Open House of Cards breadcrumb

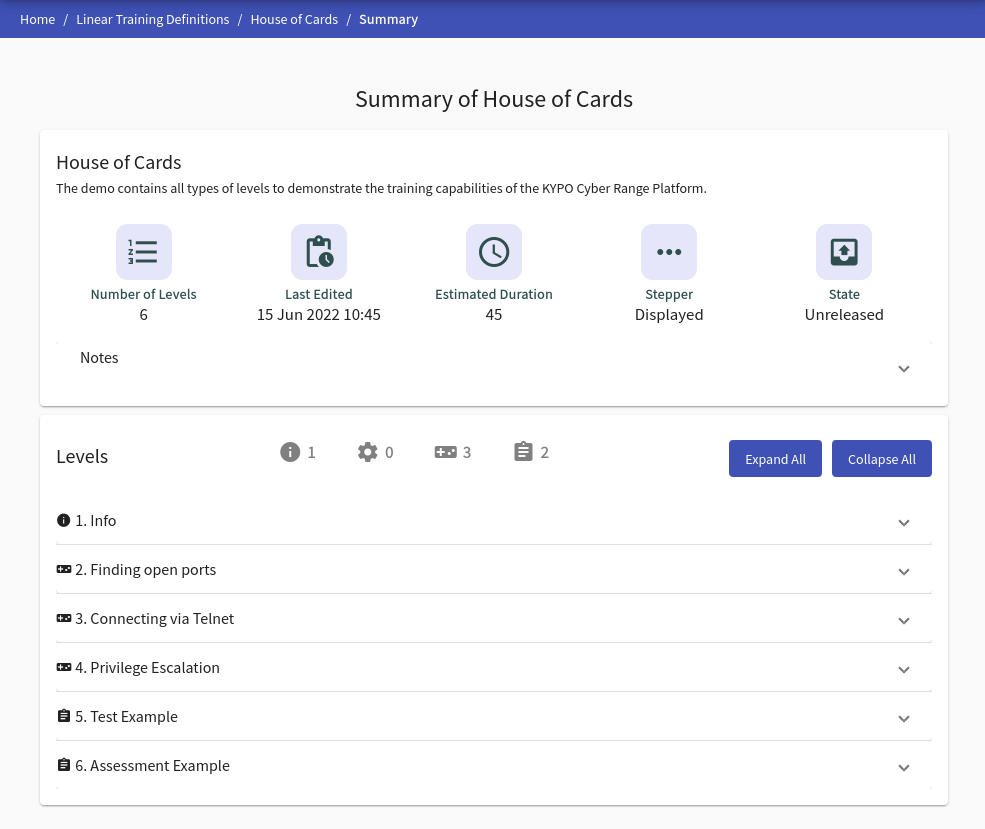coord(294,19)
